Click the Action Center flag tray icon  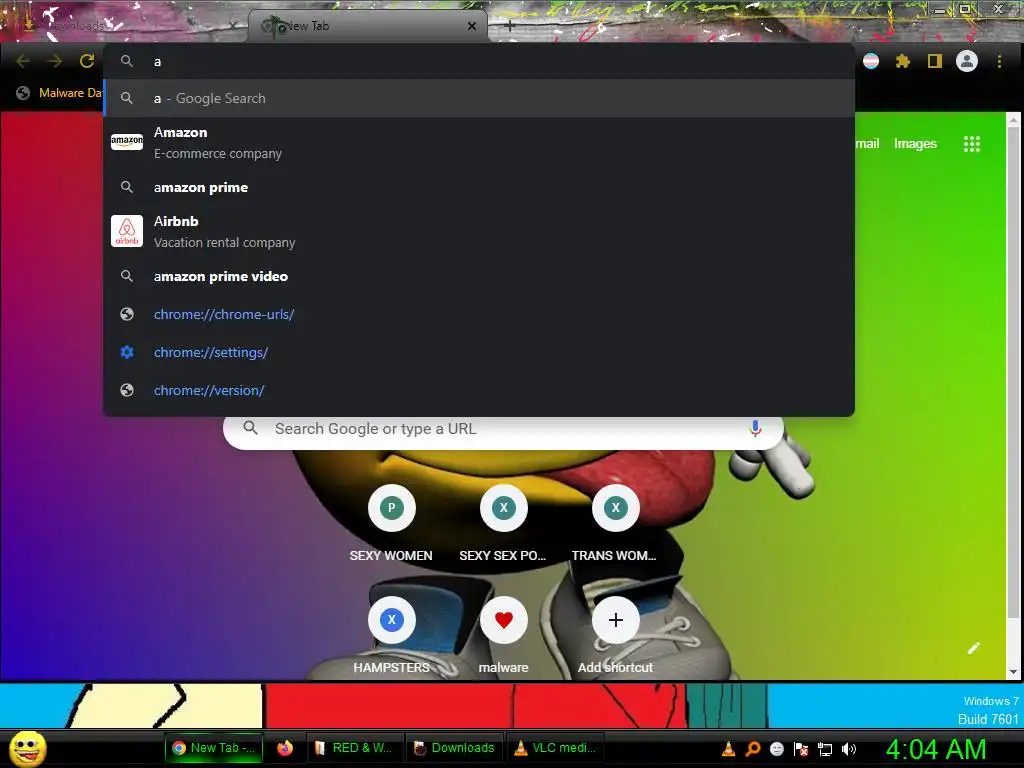click(x=801, y=749)
